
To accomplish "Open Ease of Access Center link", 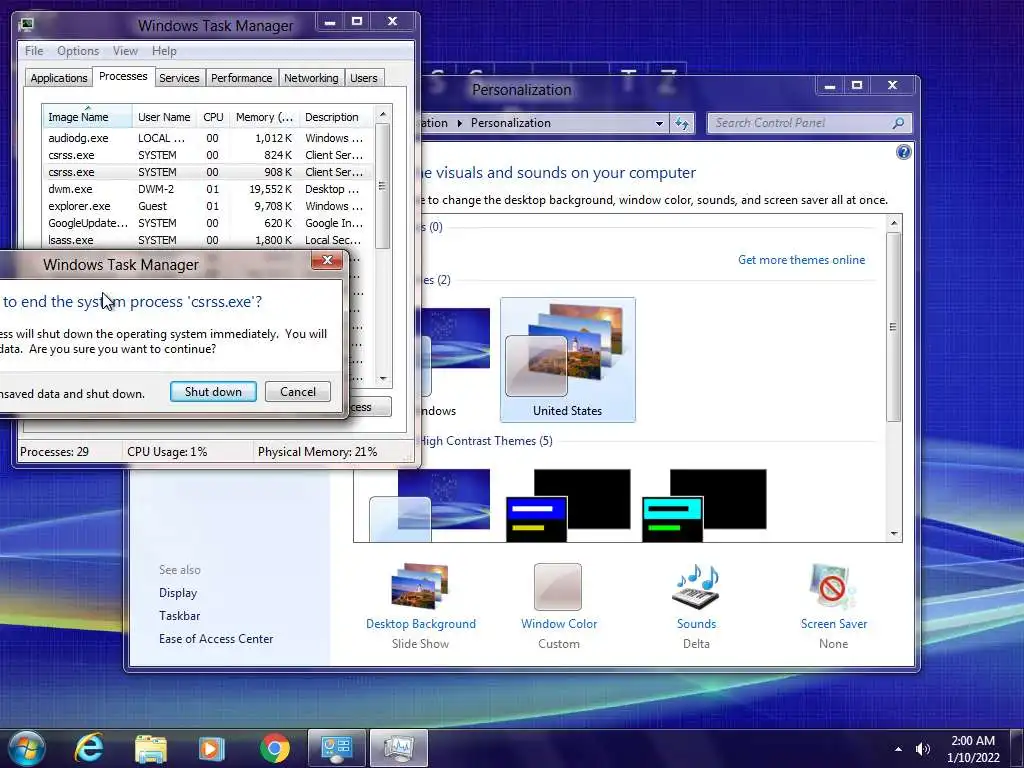I will (x=216, y=638).
